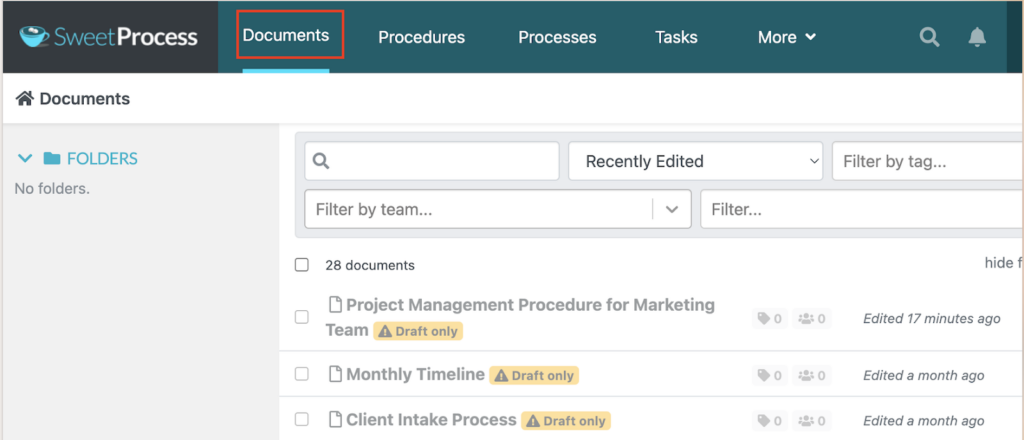Collapse the Folders section chevron
The width and height of the screenshot is (1024, 440).
click(25, 158)
